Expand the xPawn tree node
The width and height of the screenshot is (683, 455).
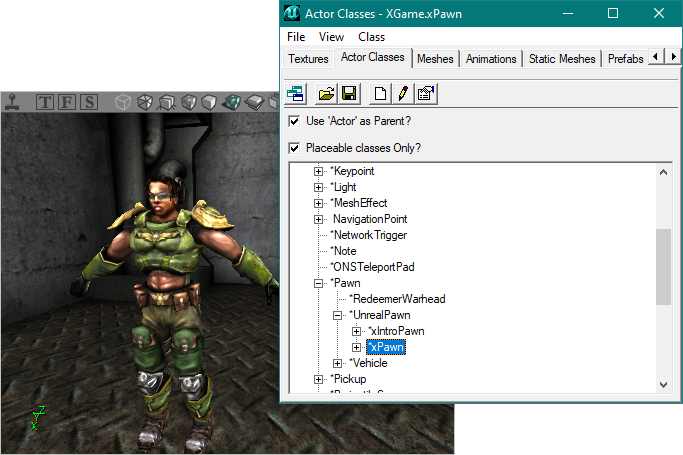(356, 347)
